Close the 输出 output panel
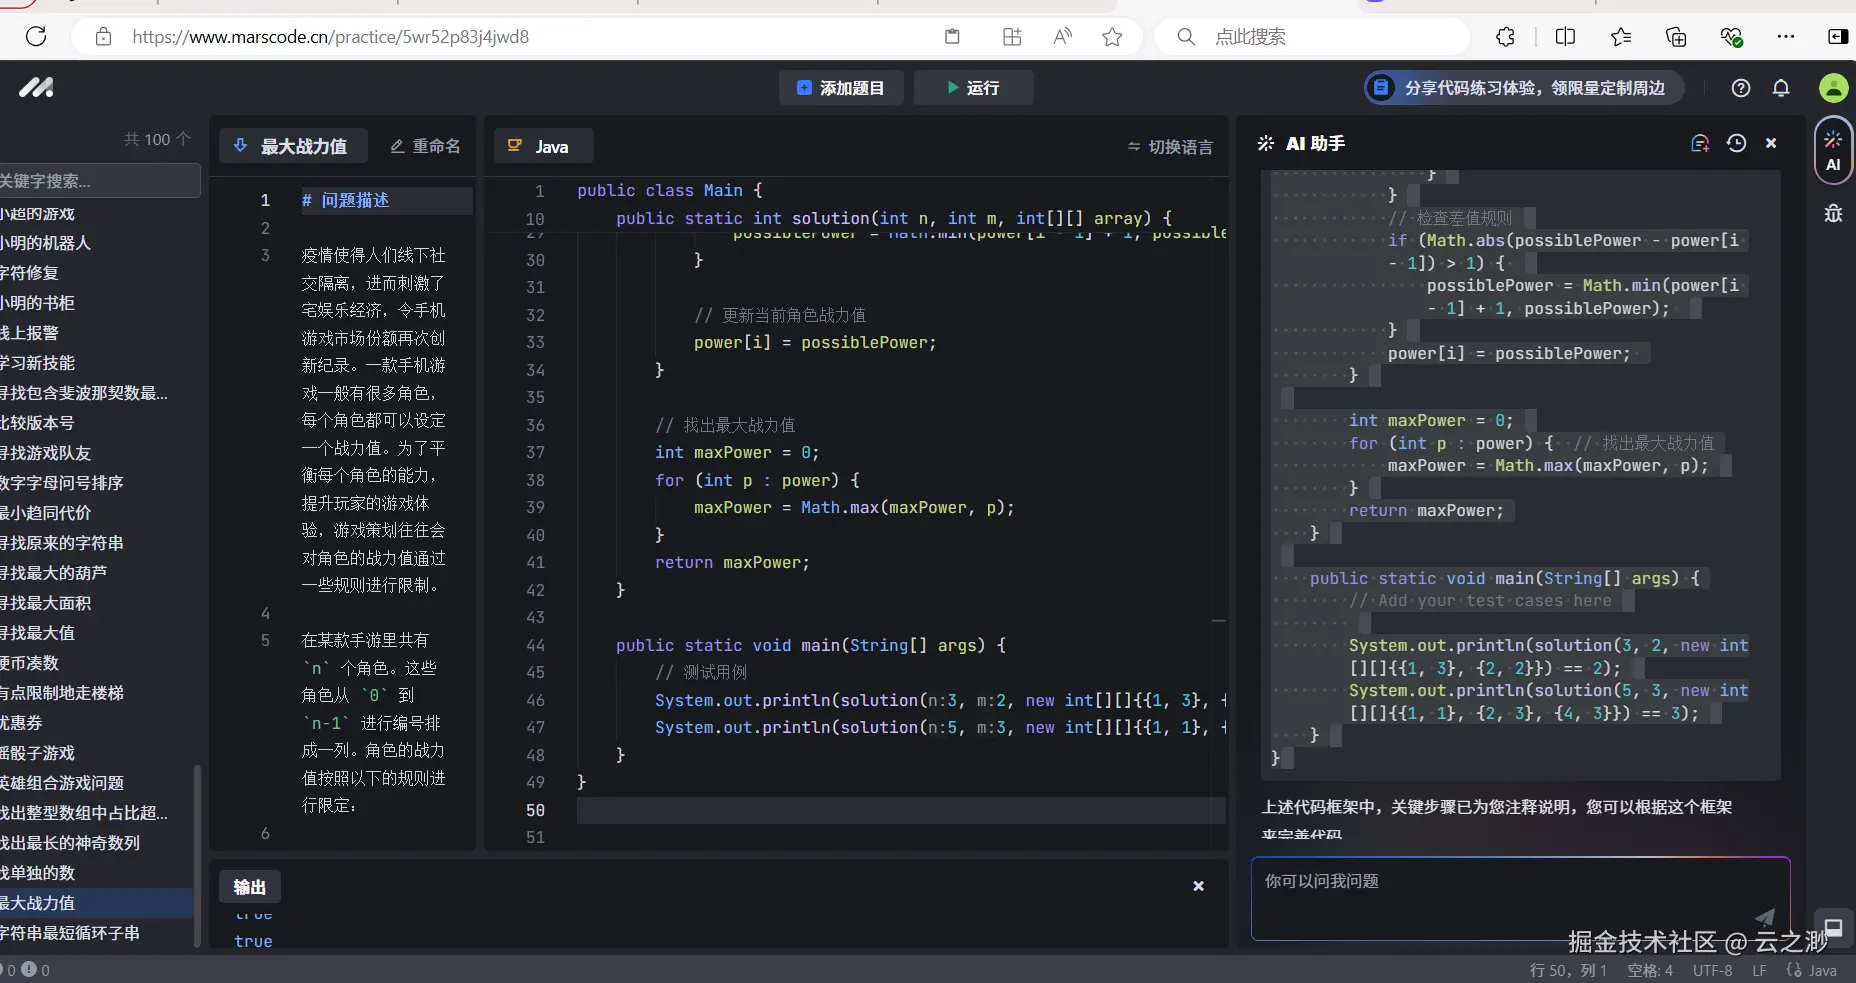The width and height of the screenshot is (1856, 983). pyautogui.click(x=1198, y=886)
